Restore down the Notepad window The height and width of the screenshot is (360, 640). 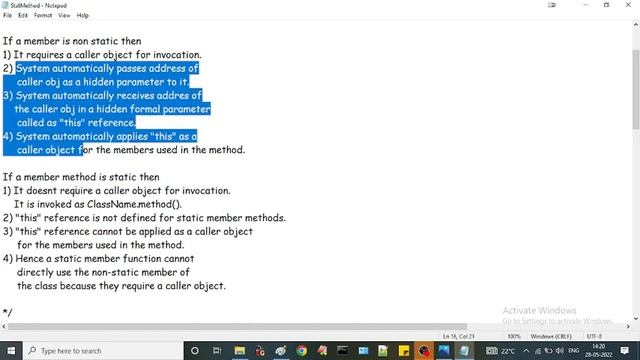click(607, 5)
